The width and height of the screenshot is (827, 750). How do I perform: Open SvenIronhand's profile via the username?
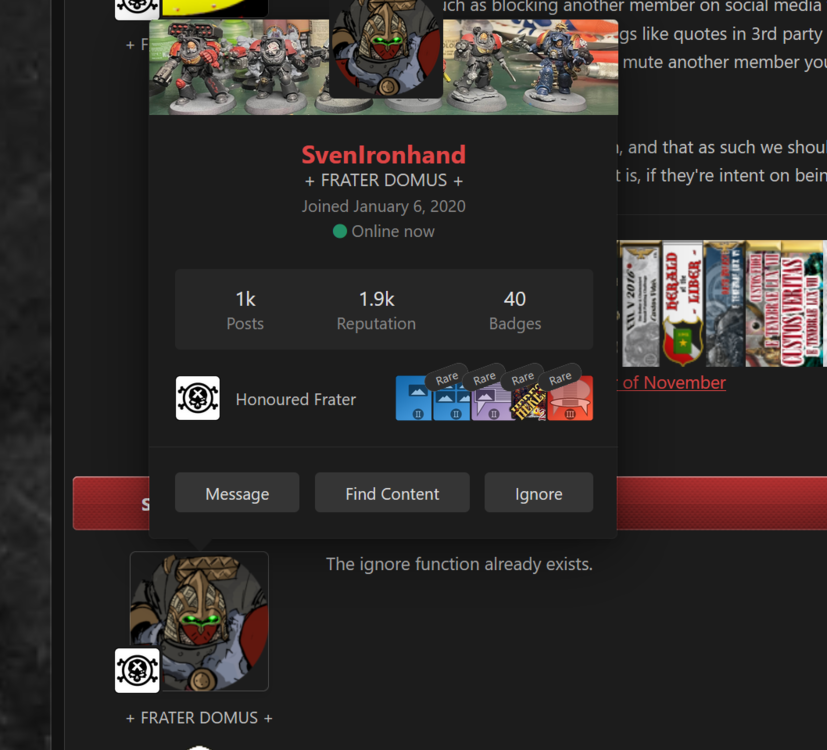click(x=383, y=155)
